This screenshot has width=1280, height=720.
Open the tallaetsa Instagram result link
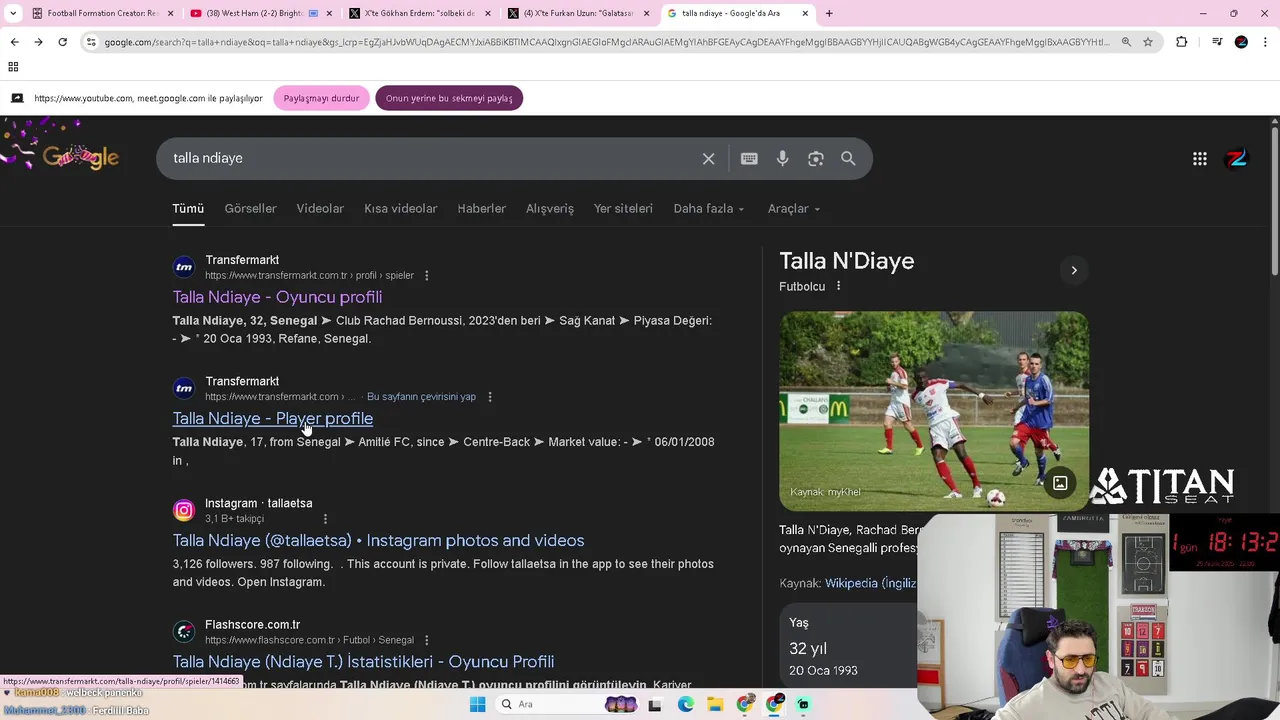click(378, 540)
